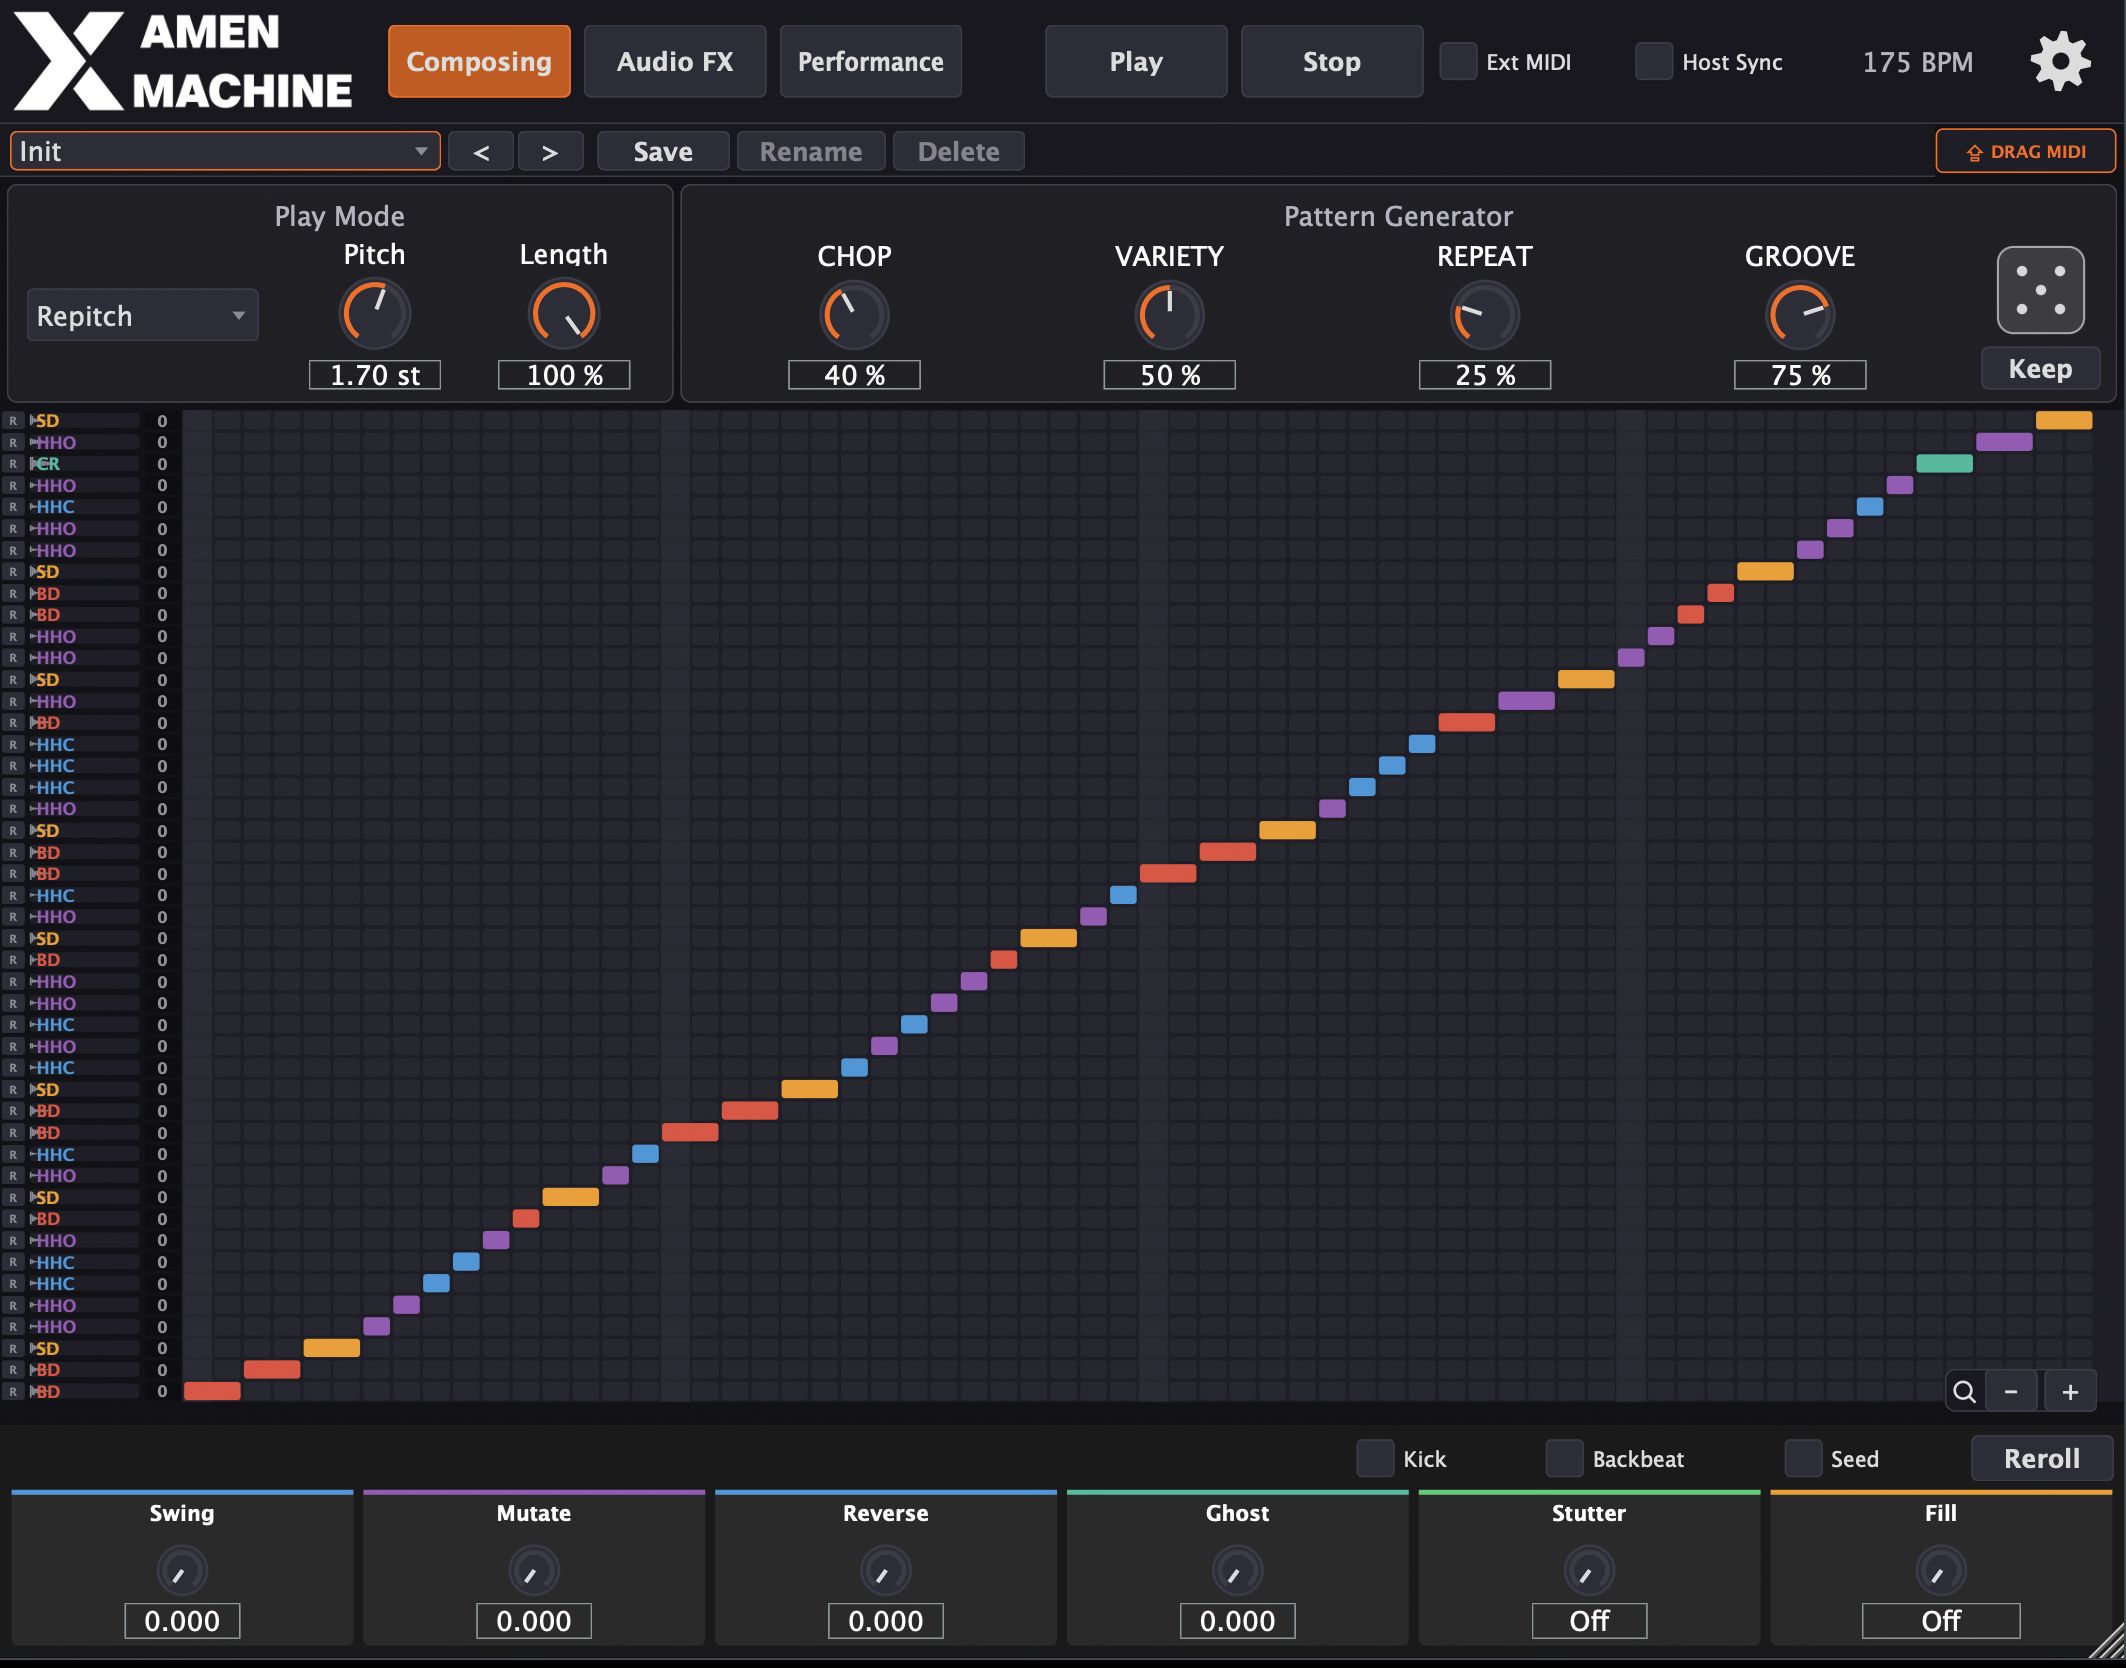Open settings with the gear icon
This screenshot has width=2126, height=1668.
pyautogui.click(x=2060, y=62)
